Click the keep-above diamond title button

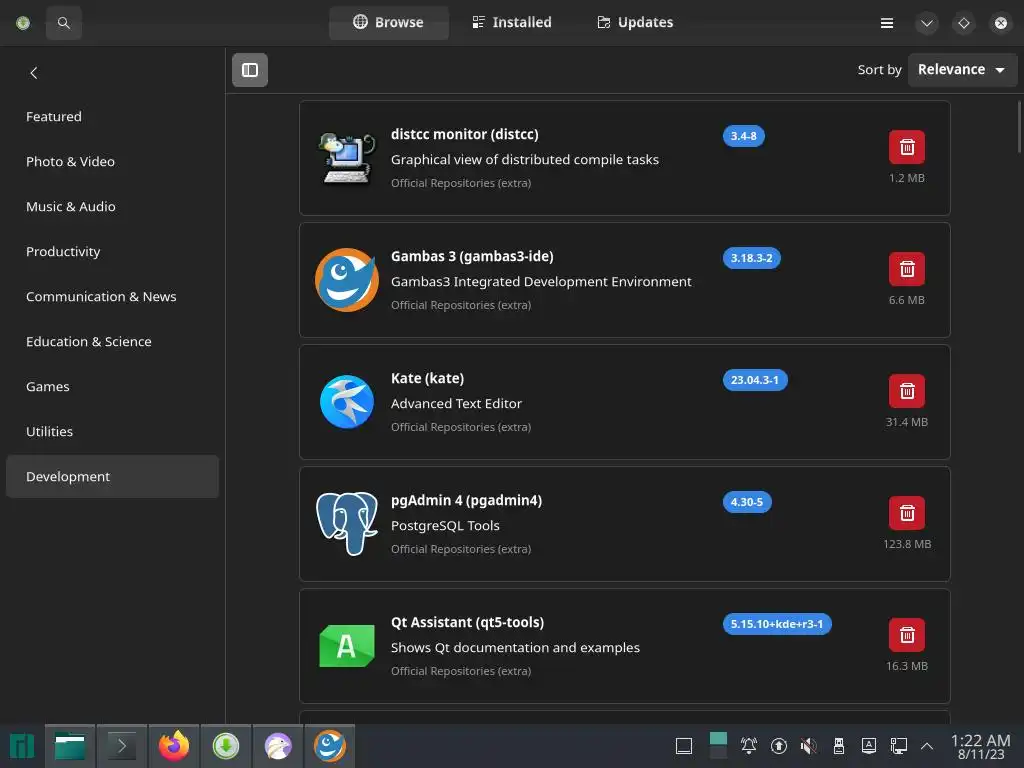pos(963,23)
